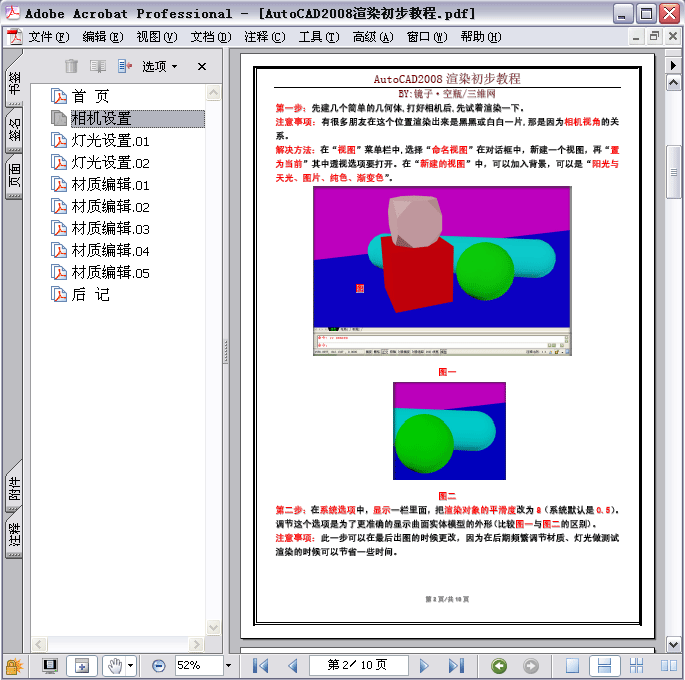
Task: Select continuous page layout
Action: coord(604,666)
